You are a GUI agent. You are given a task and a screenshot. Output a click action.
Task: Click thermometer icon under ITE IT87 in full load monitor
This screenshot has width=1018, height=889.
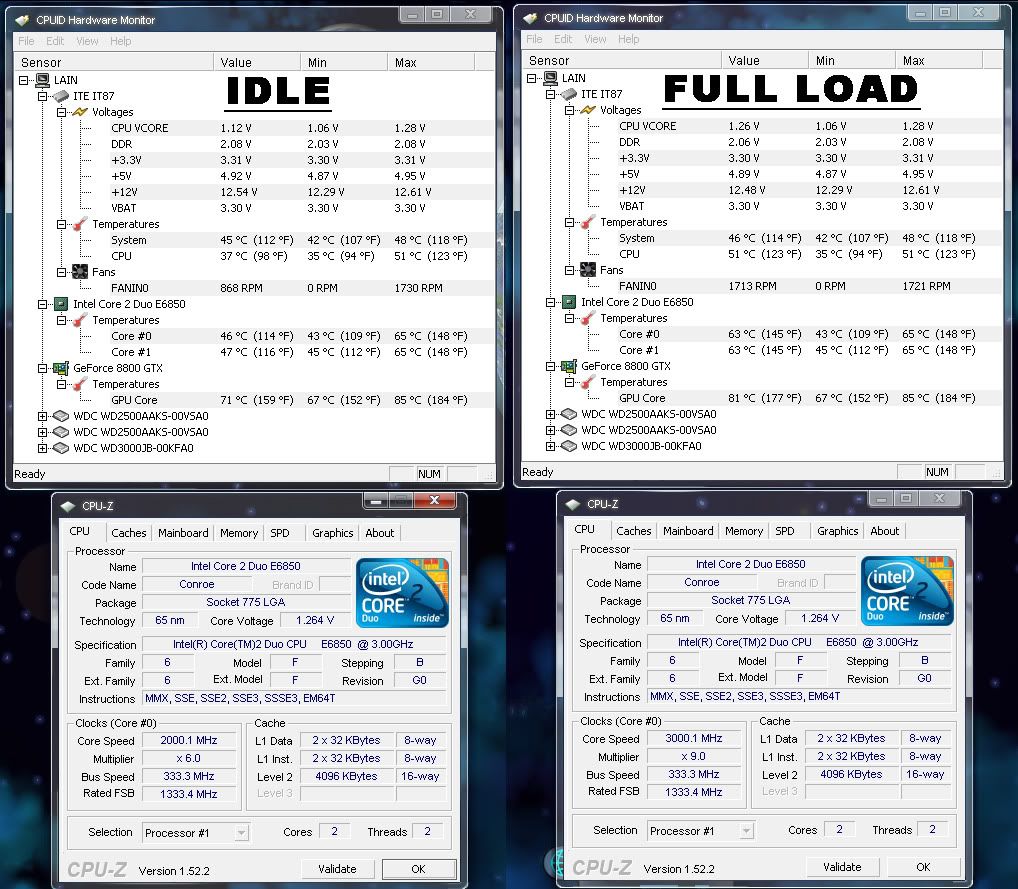pos(588,222)
